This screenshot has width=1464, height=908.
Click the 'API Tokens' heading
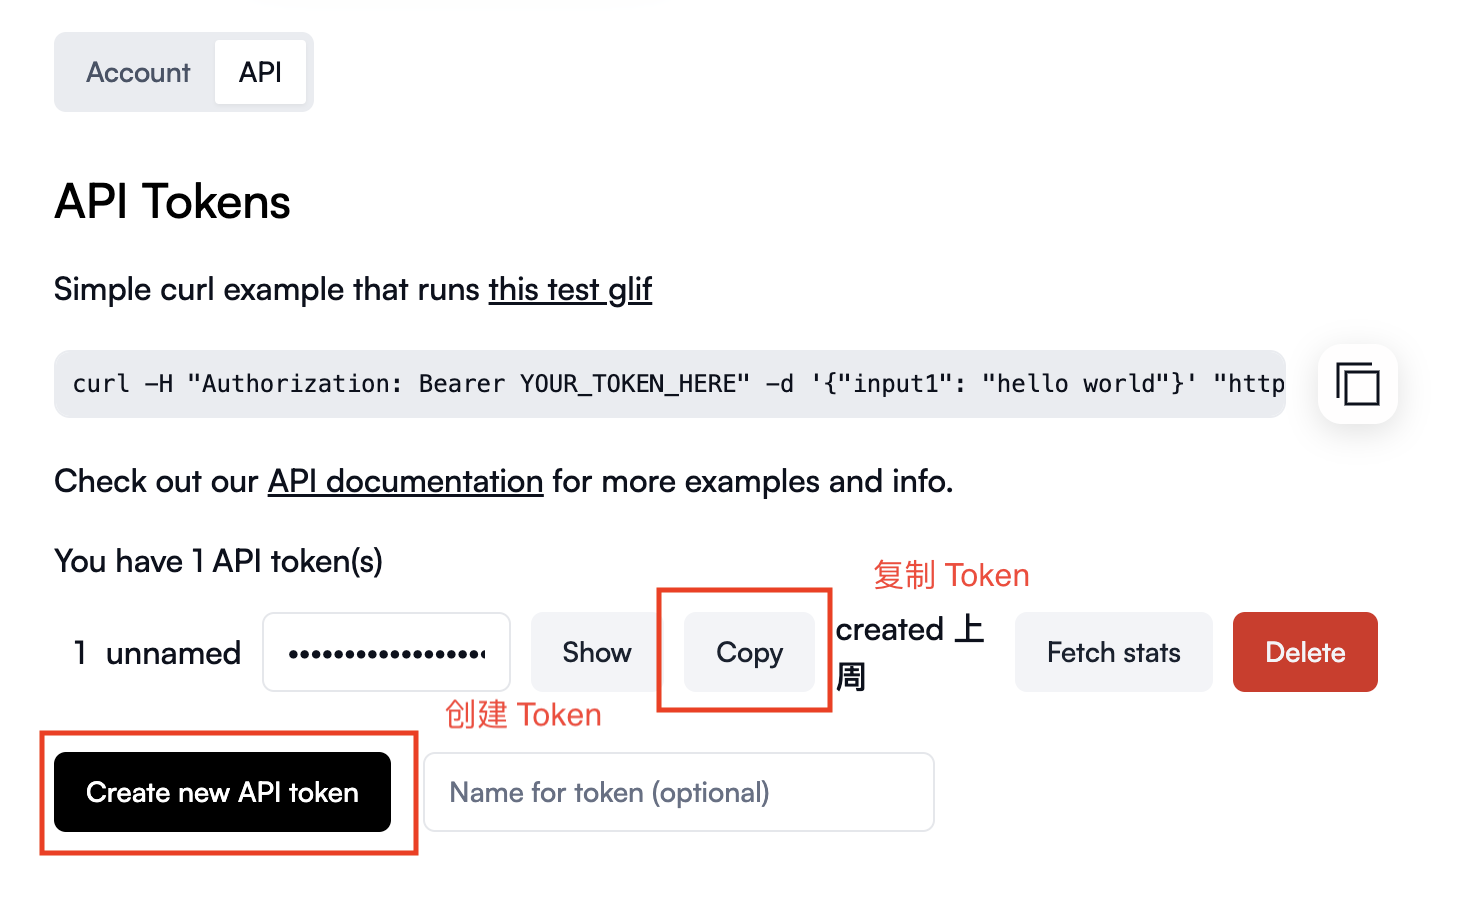tap(172, 202)
